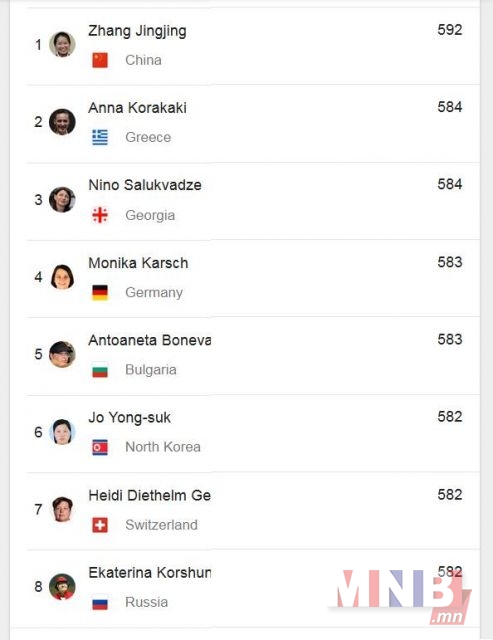Click the Georgia country label
Viewport: 493px width, 640px height.
click(150, 216)
